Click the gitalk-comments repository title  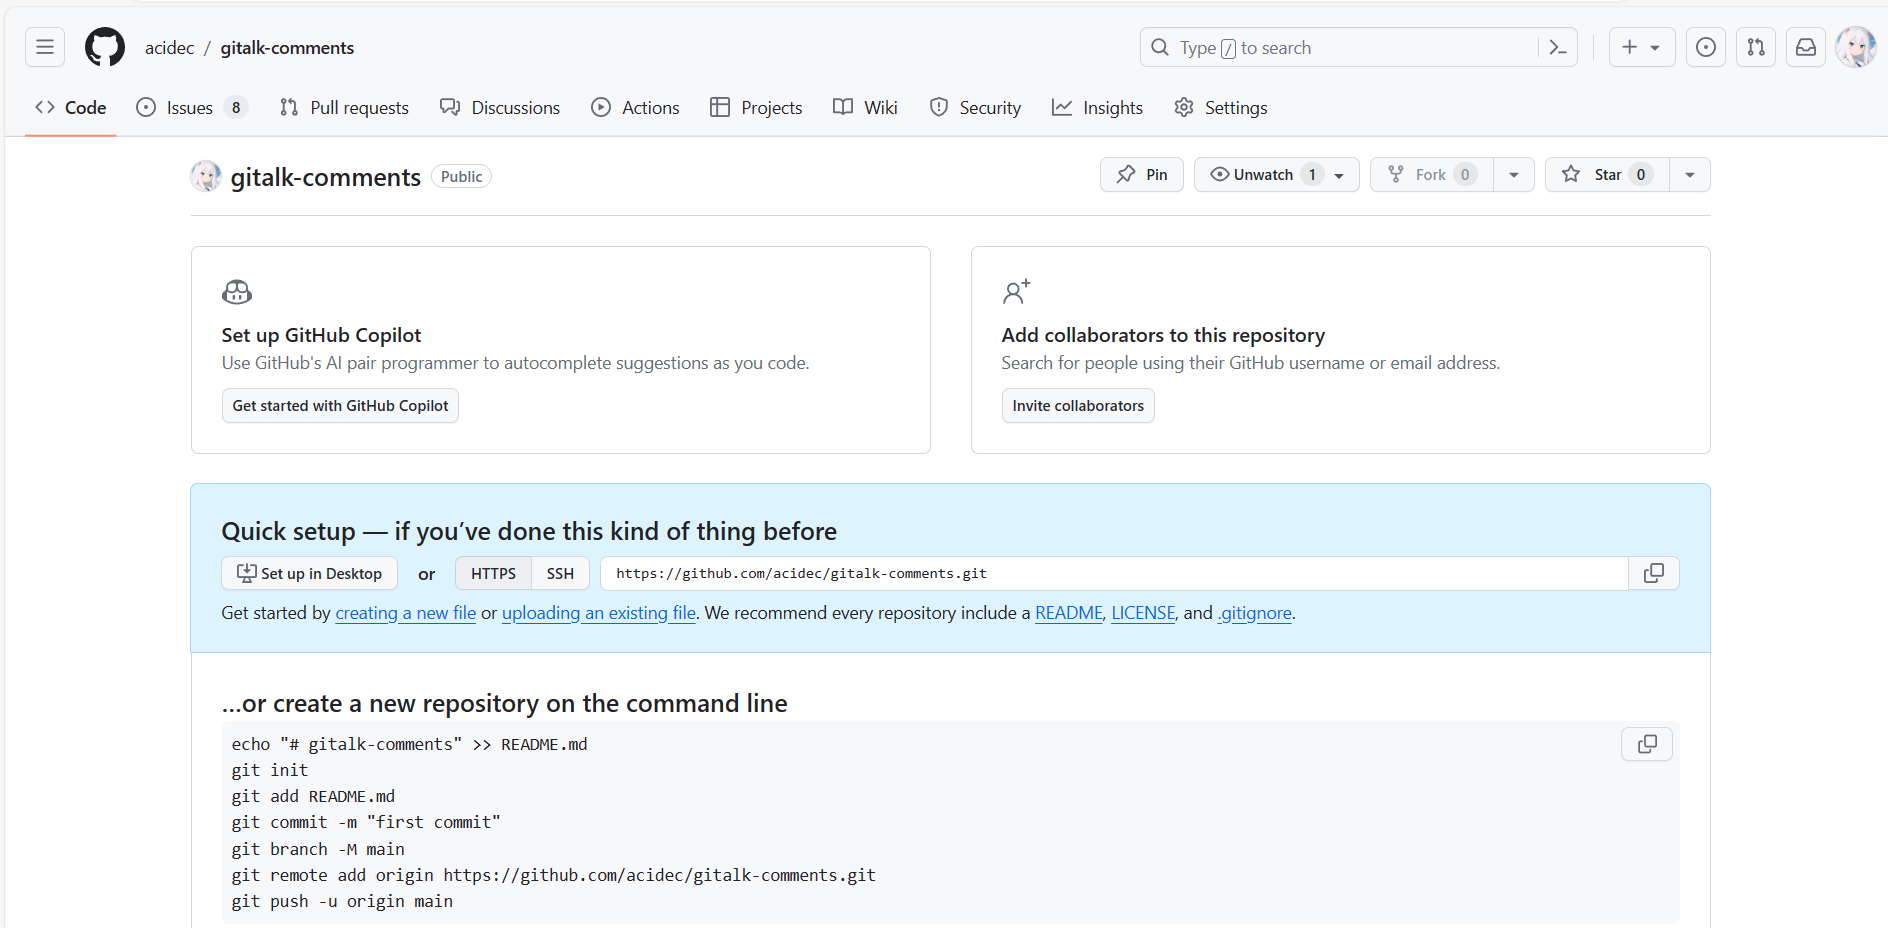[x=326, y=177]
